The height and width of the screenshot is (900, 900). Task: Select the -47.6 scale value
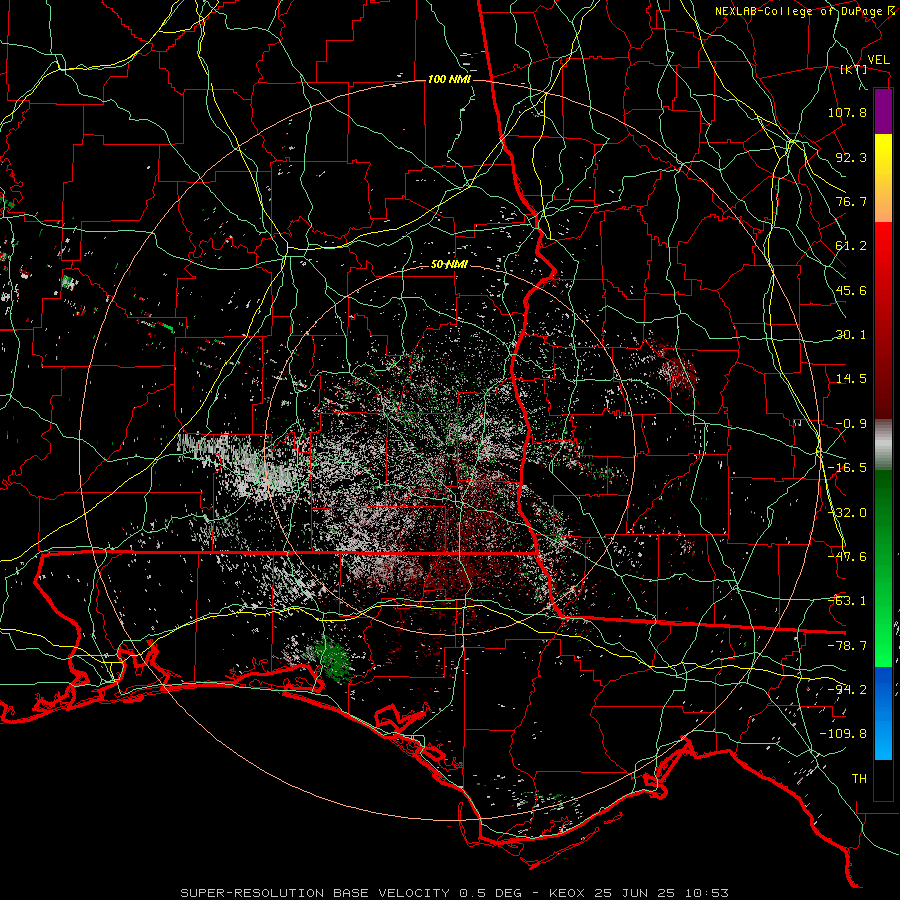[847, 557]
